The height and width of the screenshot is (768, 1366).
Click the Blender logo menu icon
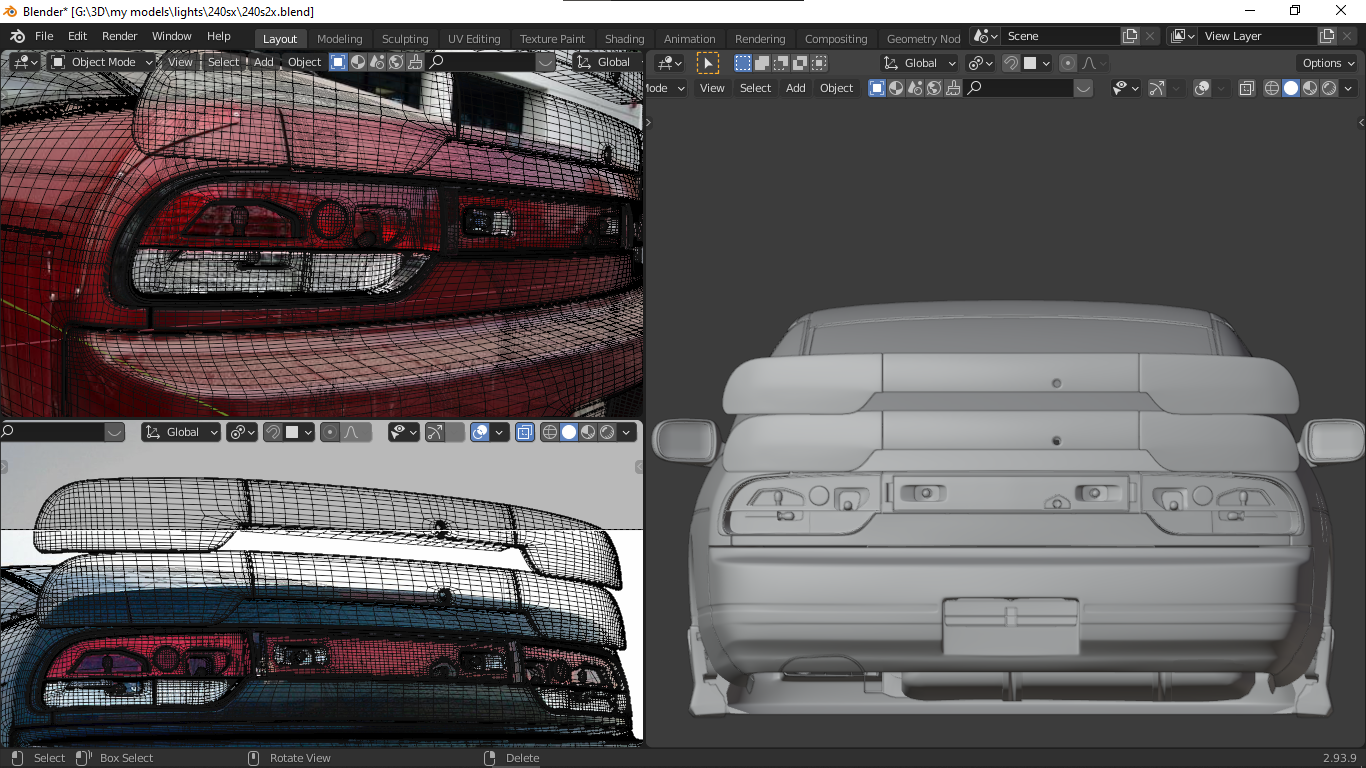17,36
